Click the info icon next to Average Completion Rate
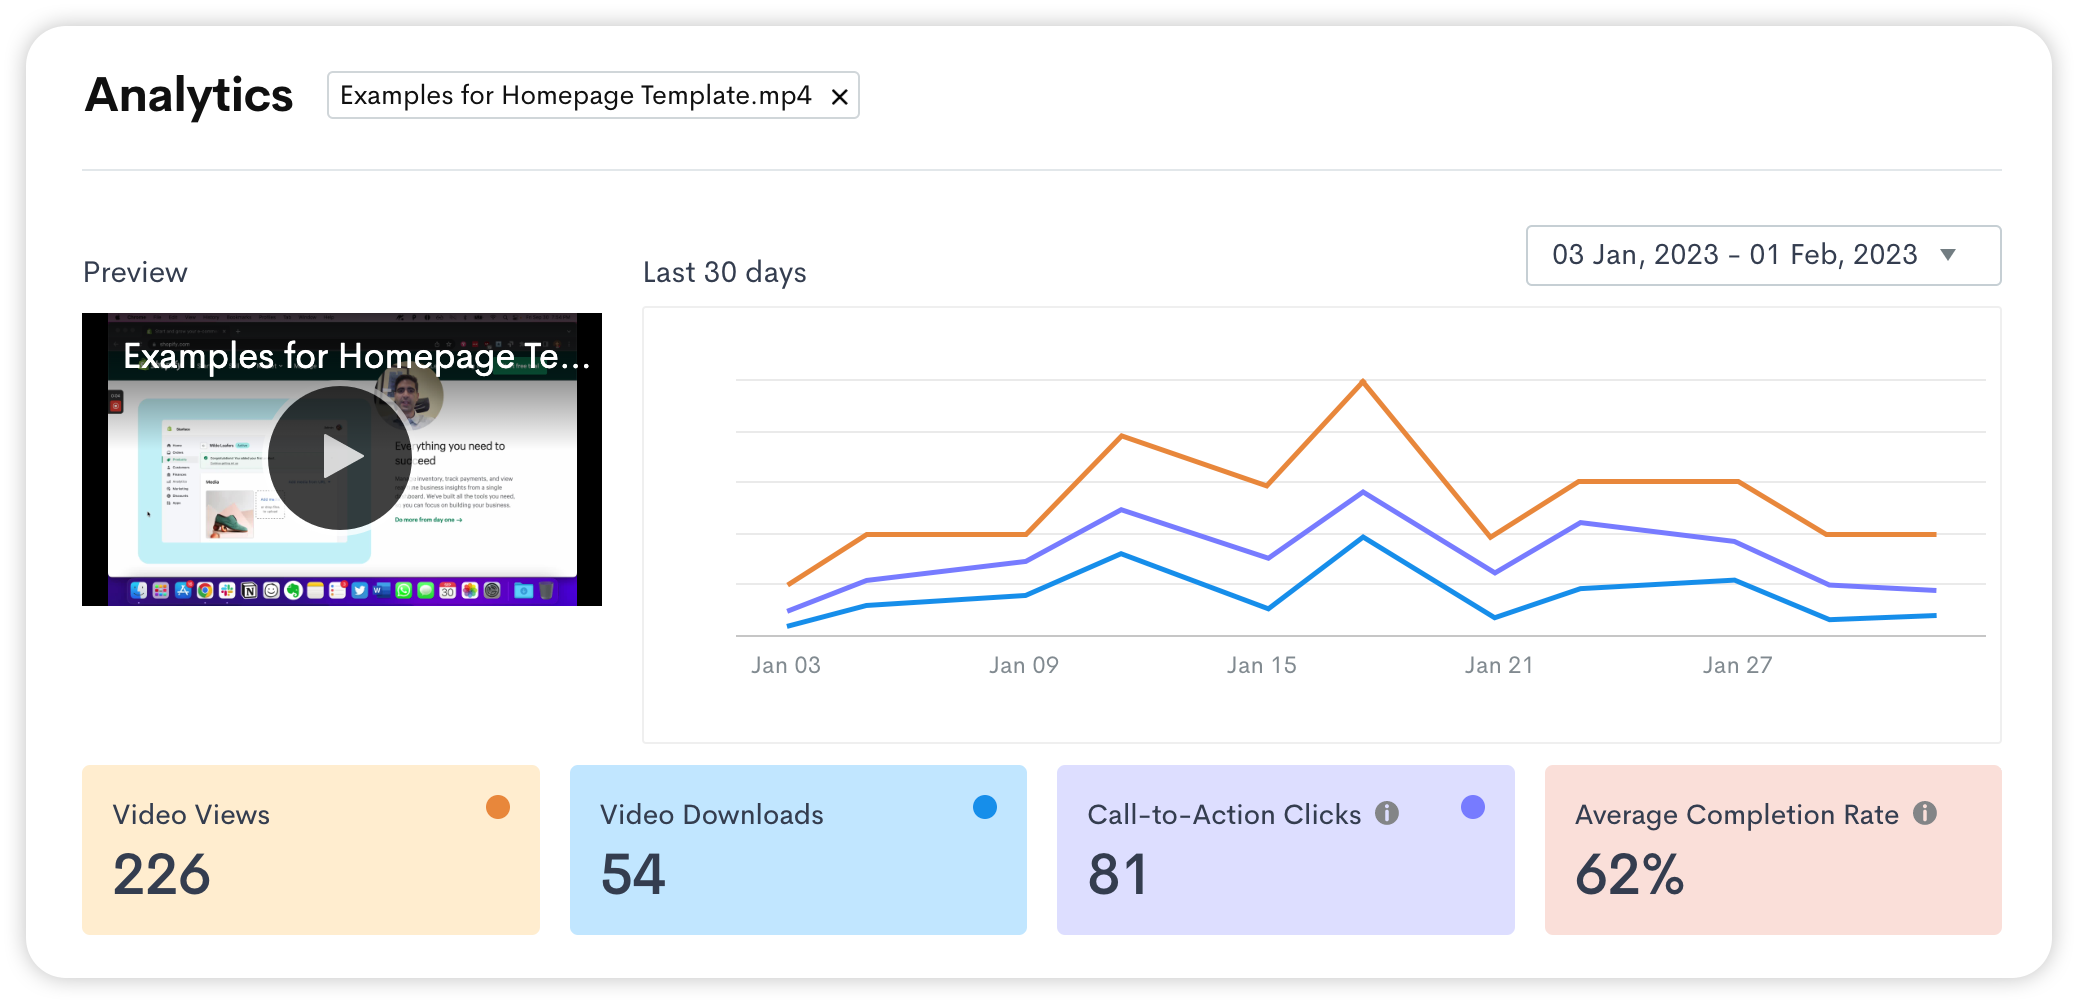This screenshot has height=1006, width=2080. (1926, 813)
